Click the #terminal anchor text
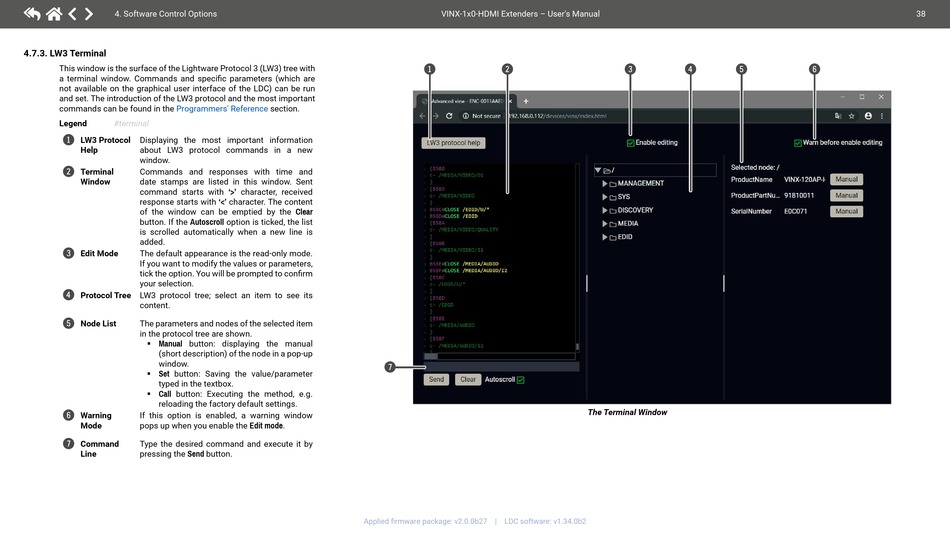This screenshot has width=950, height=533. click(131, 124)
